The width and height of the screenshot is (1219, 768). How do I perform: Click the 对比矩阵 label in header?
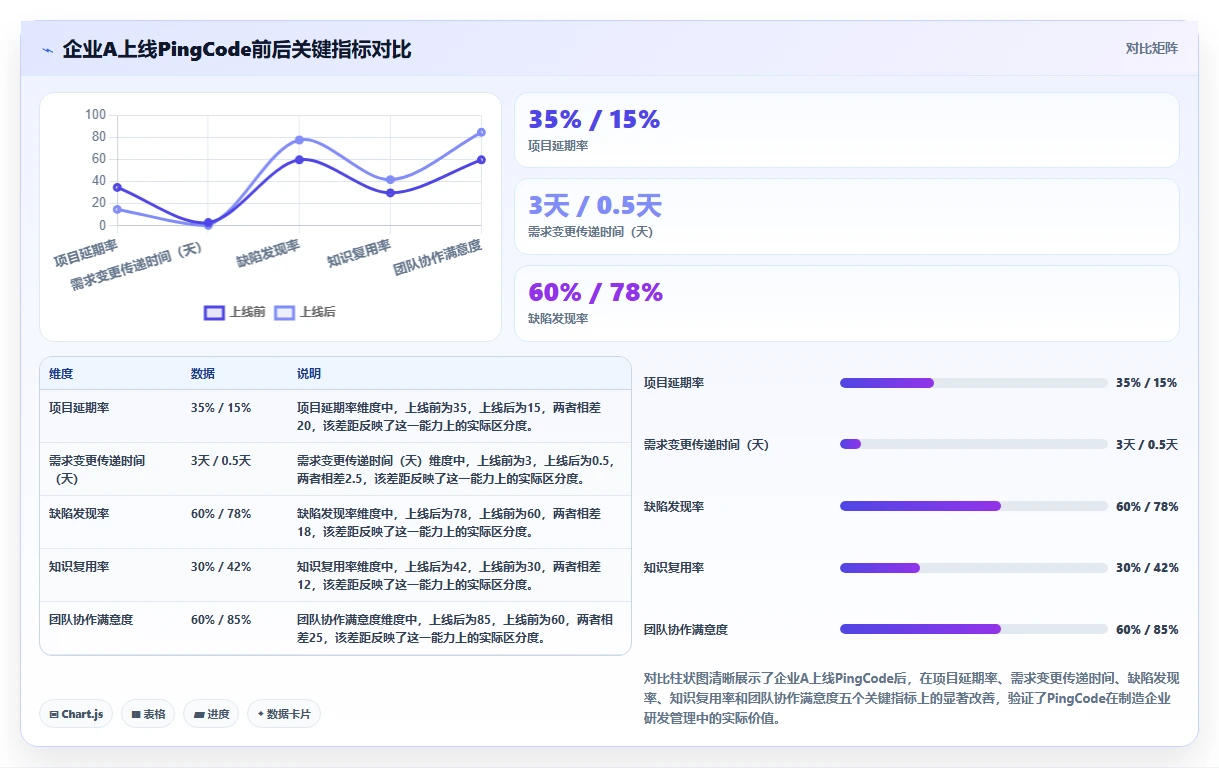point(1151,48)
